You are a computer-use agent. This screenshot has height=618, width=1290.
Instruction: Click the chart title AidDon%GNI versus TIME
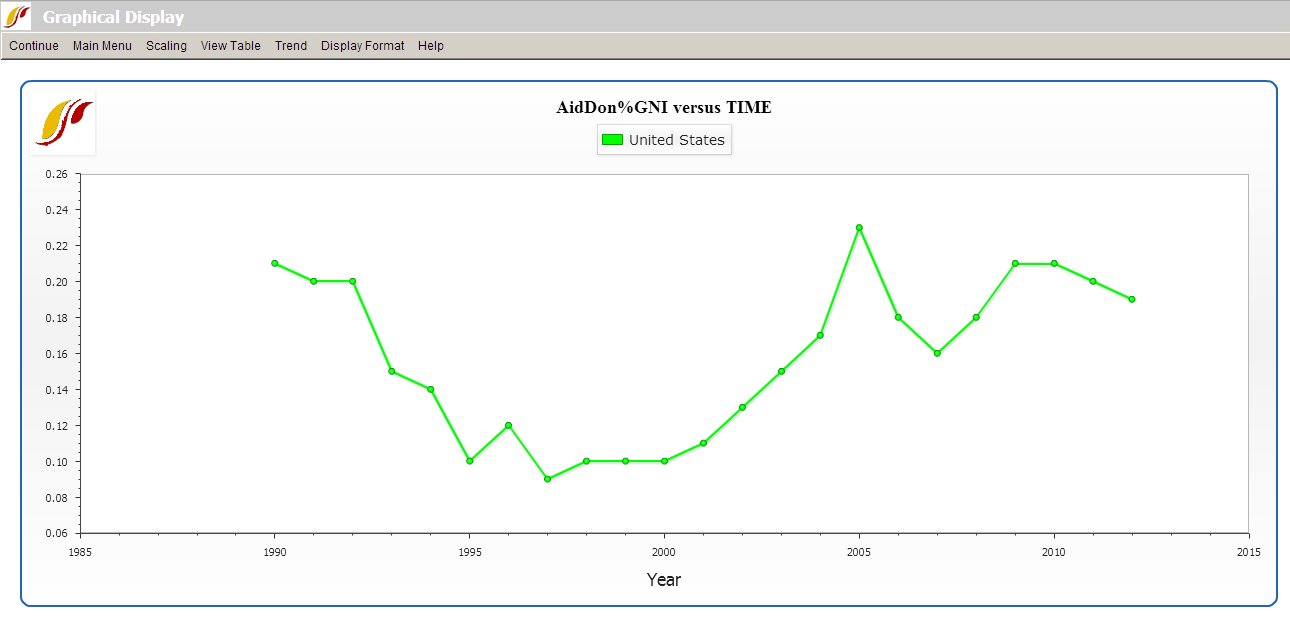click(663, 108)
